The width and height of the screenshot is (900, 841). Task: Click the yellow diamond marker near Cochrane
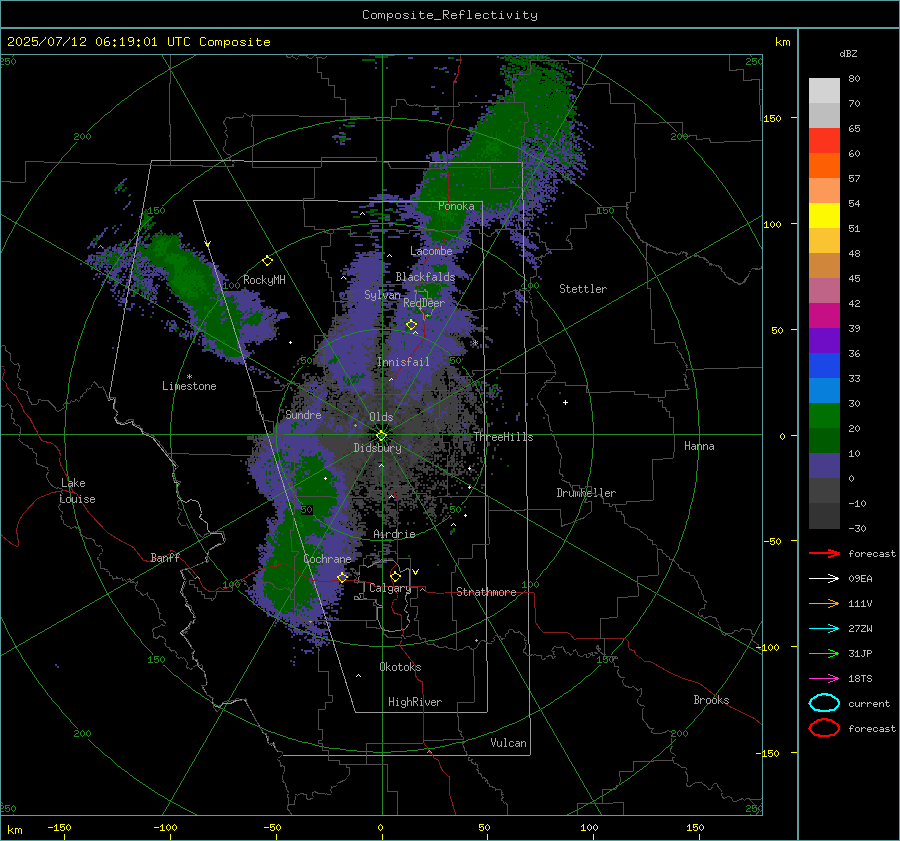coord(342,577)
